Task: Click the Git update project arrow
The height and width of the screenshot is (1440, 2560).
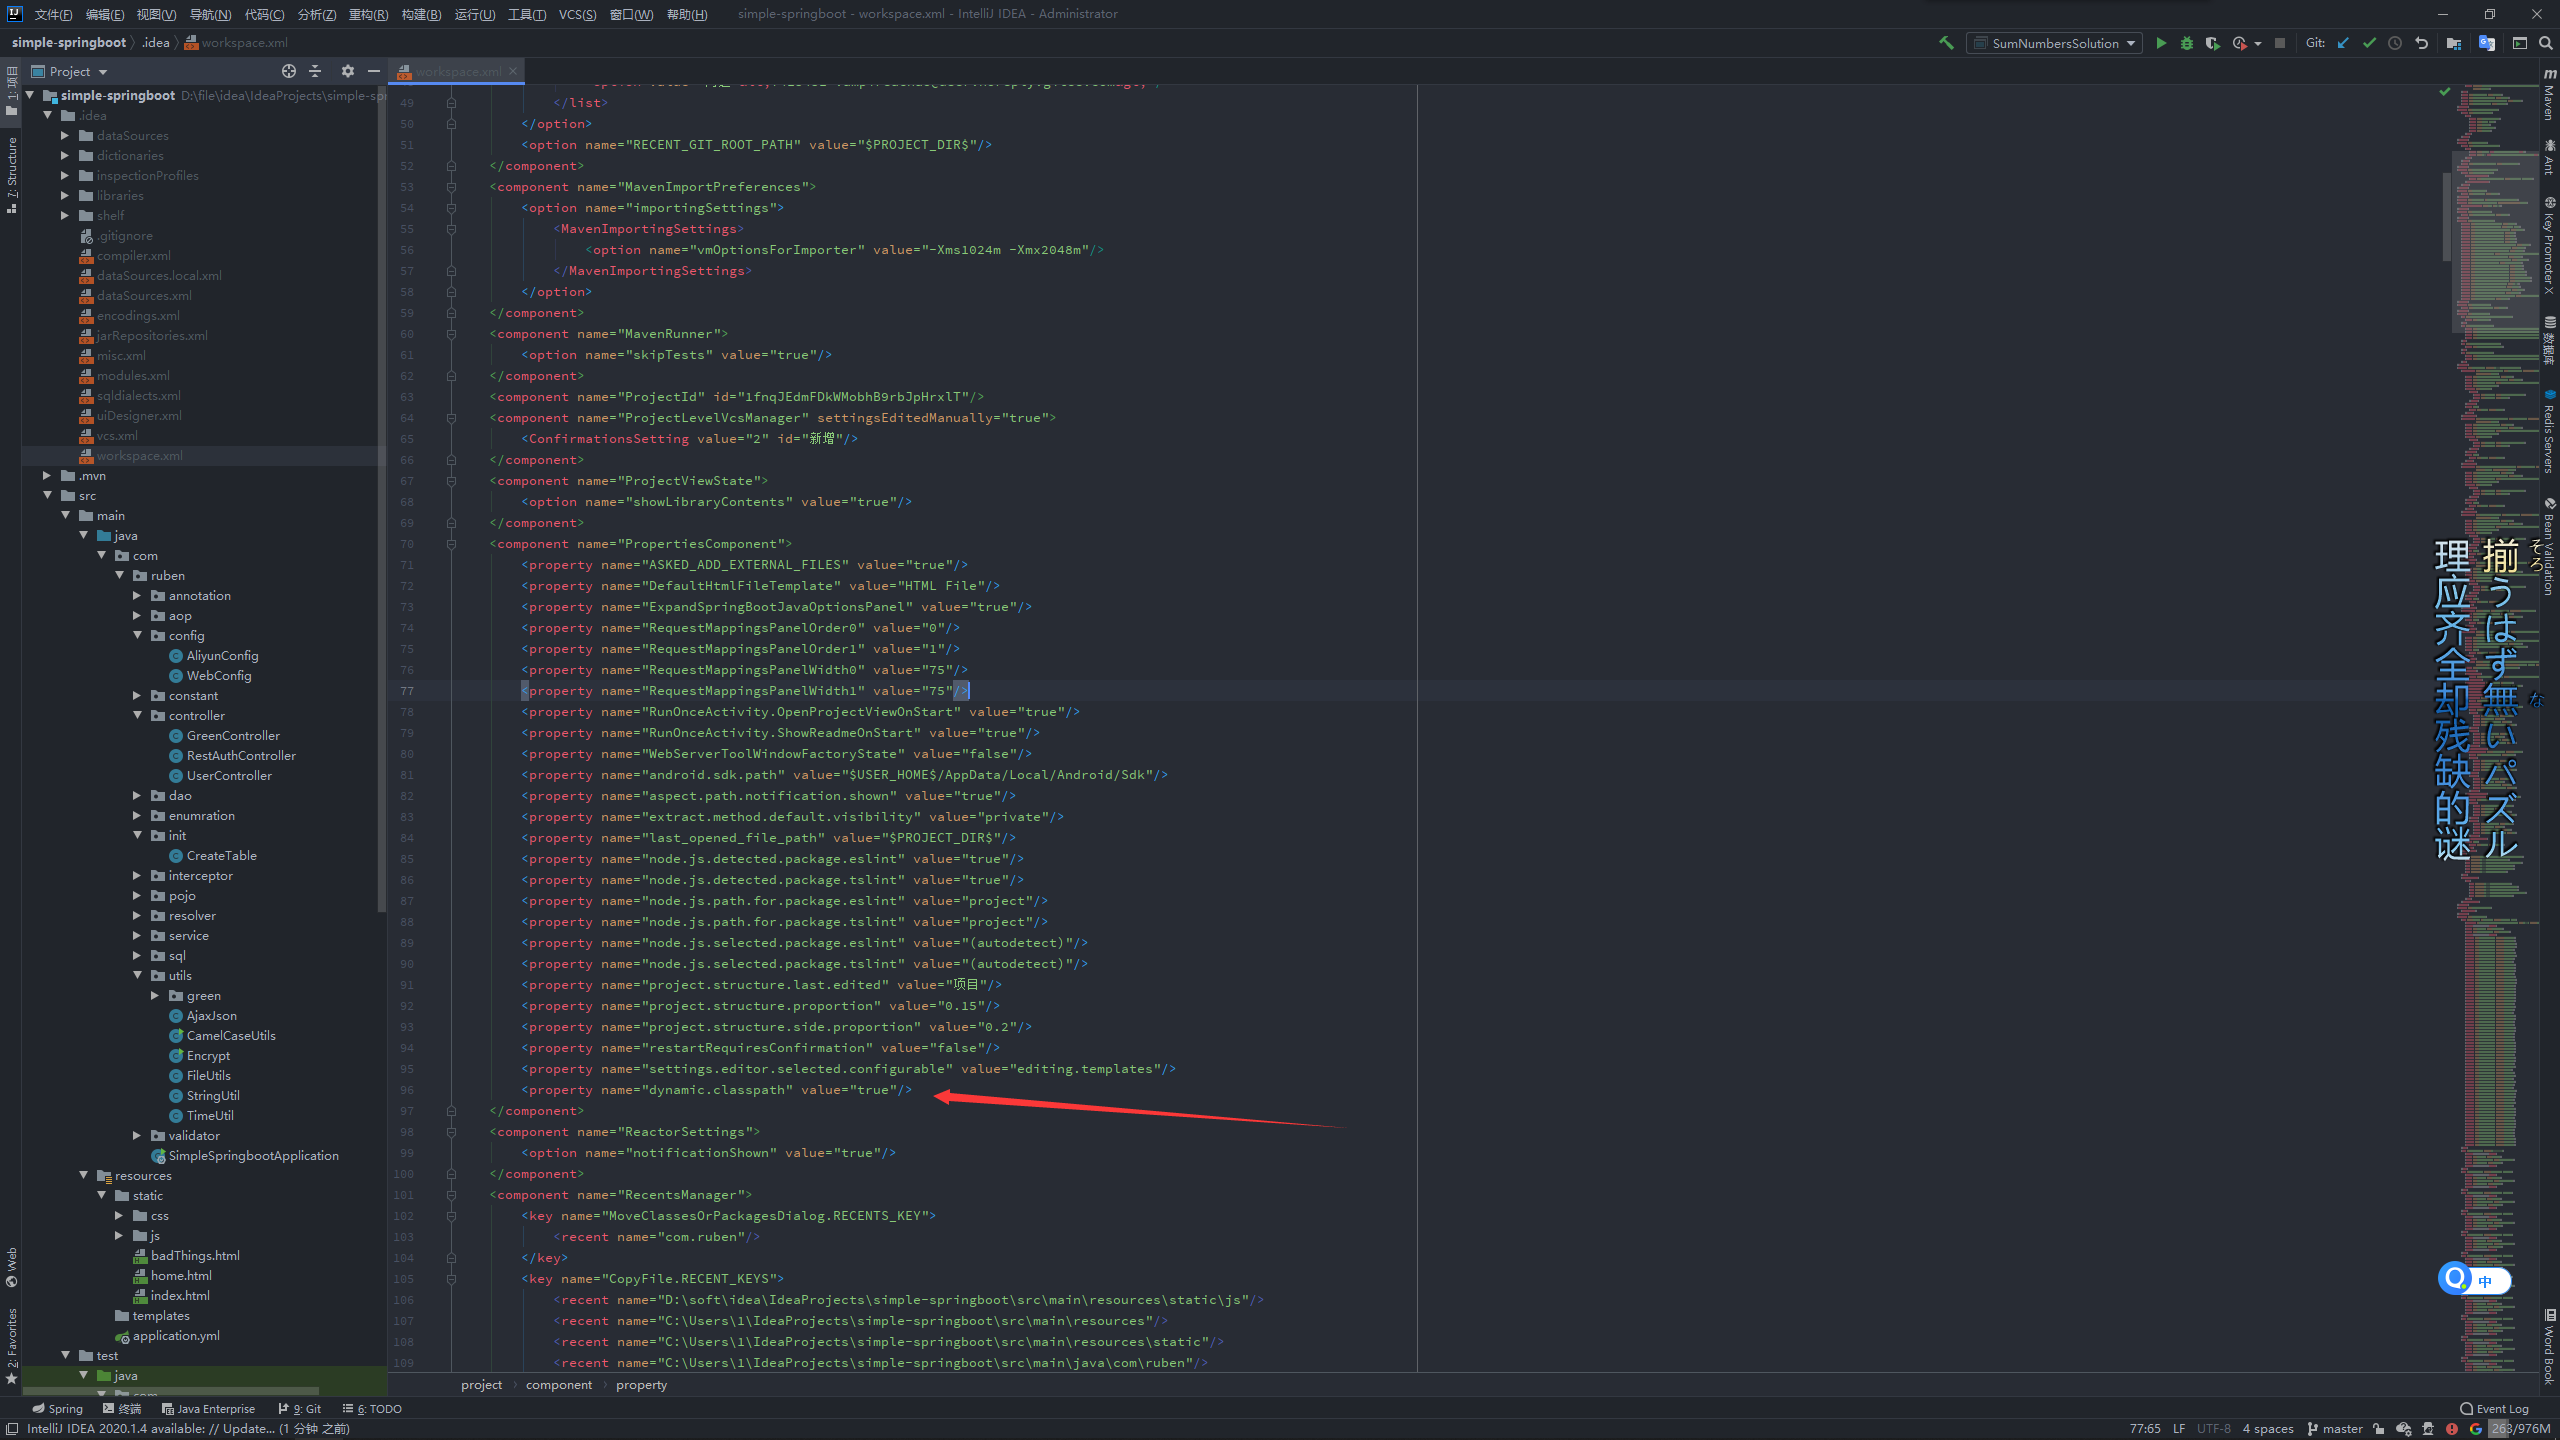Action: coord(2343,43)
